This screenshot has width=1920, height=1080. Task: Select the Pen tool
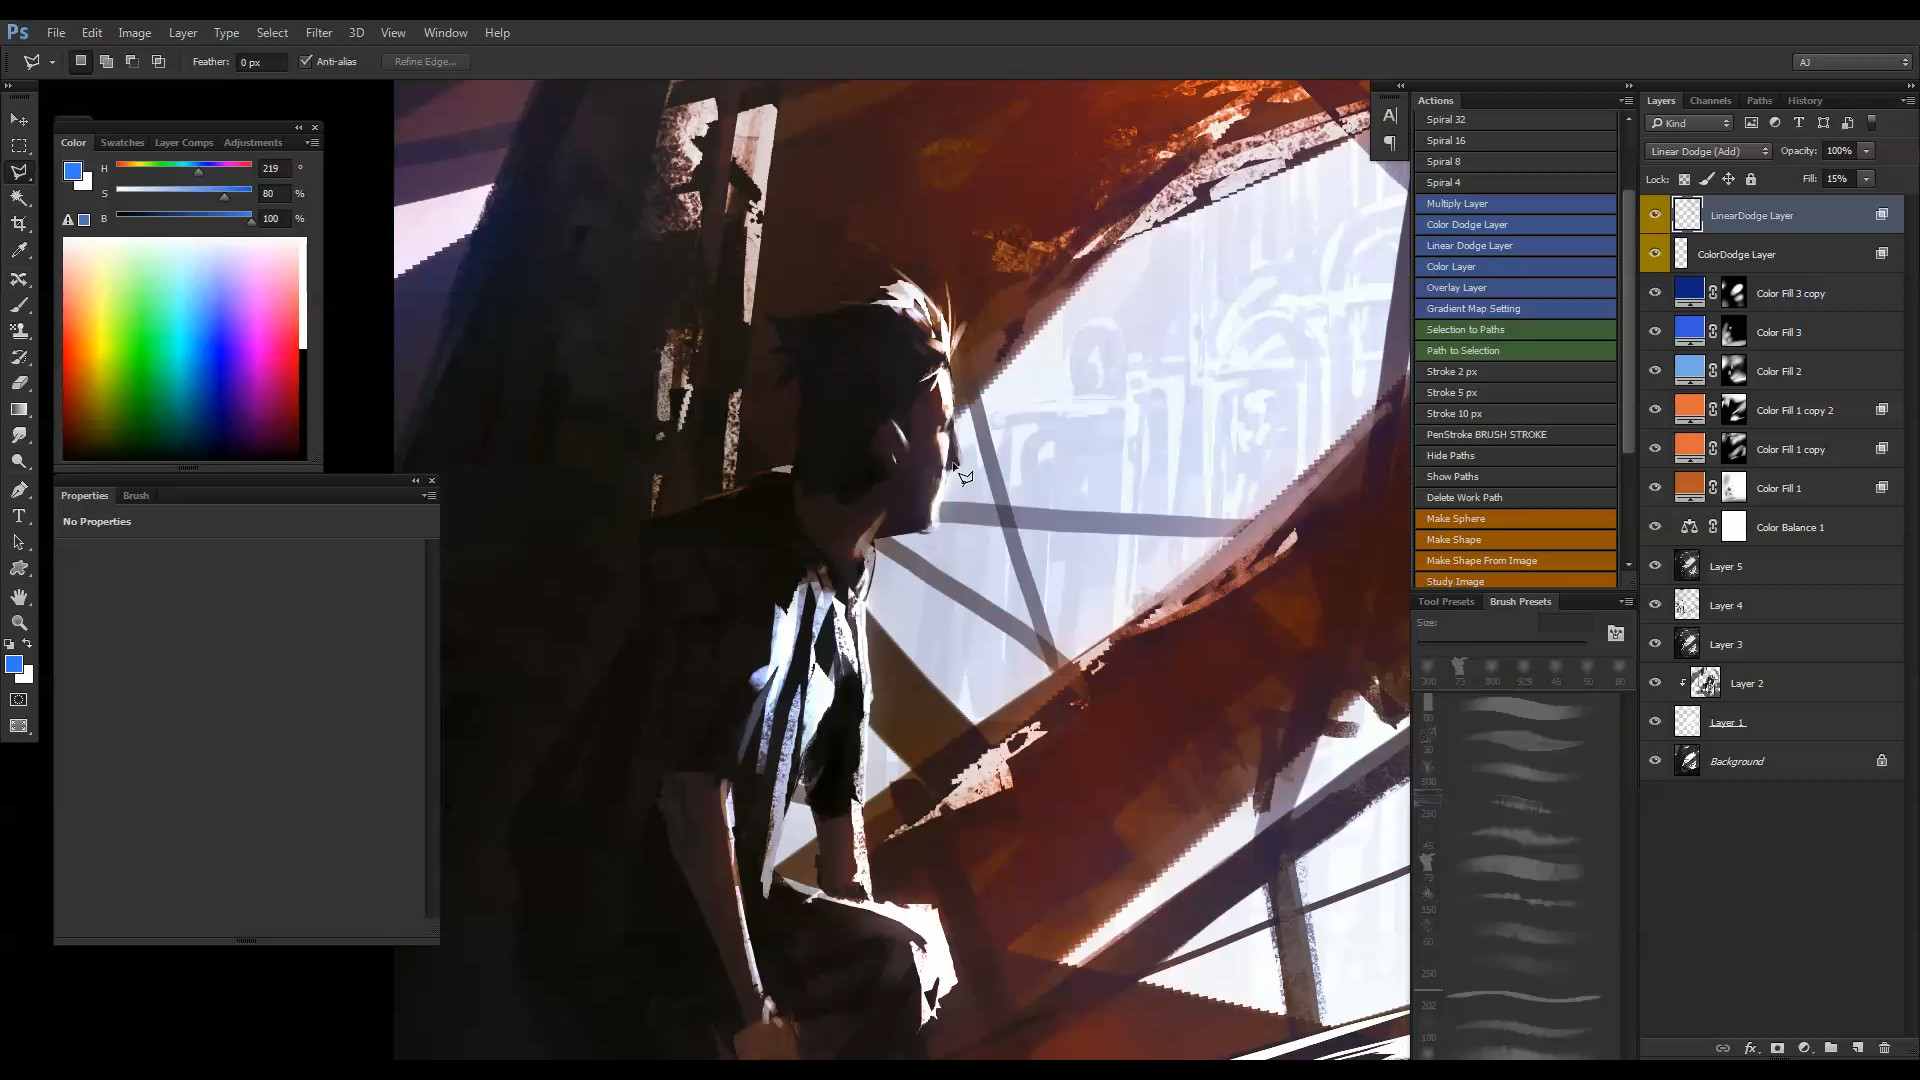coord(19,490)
